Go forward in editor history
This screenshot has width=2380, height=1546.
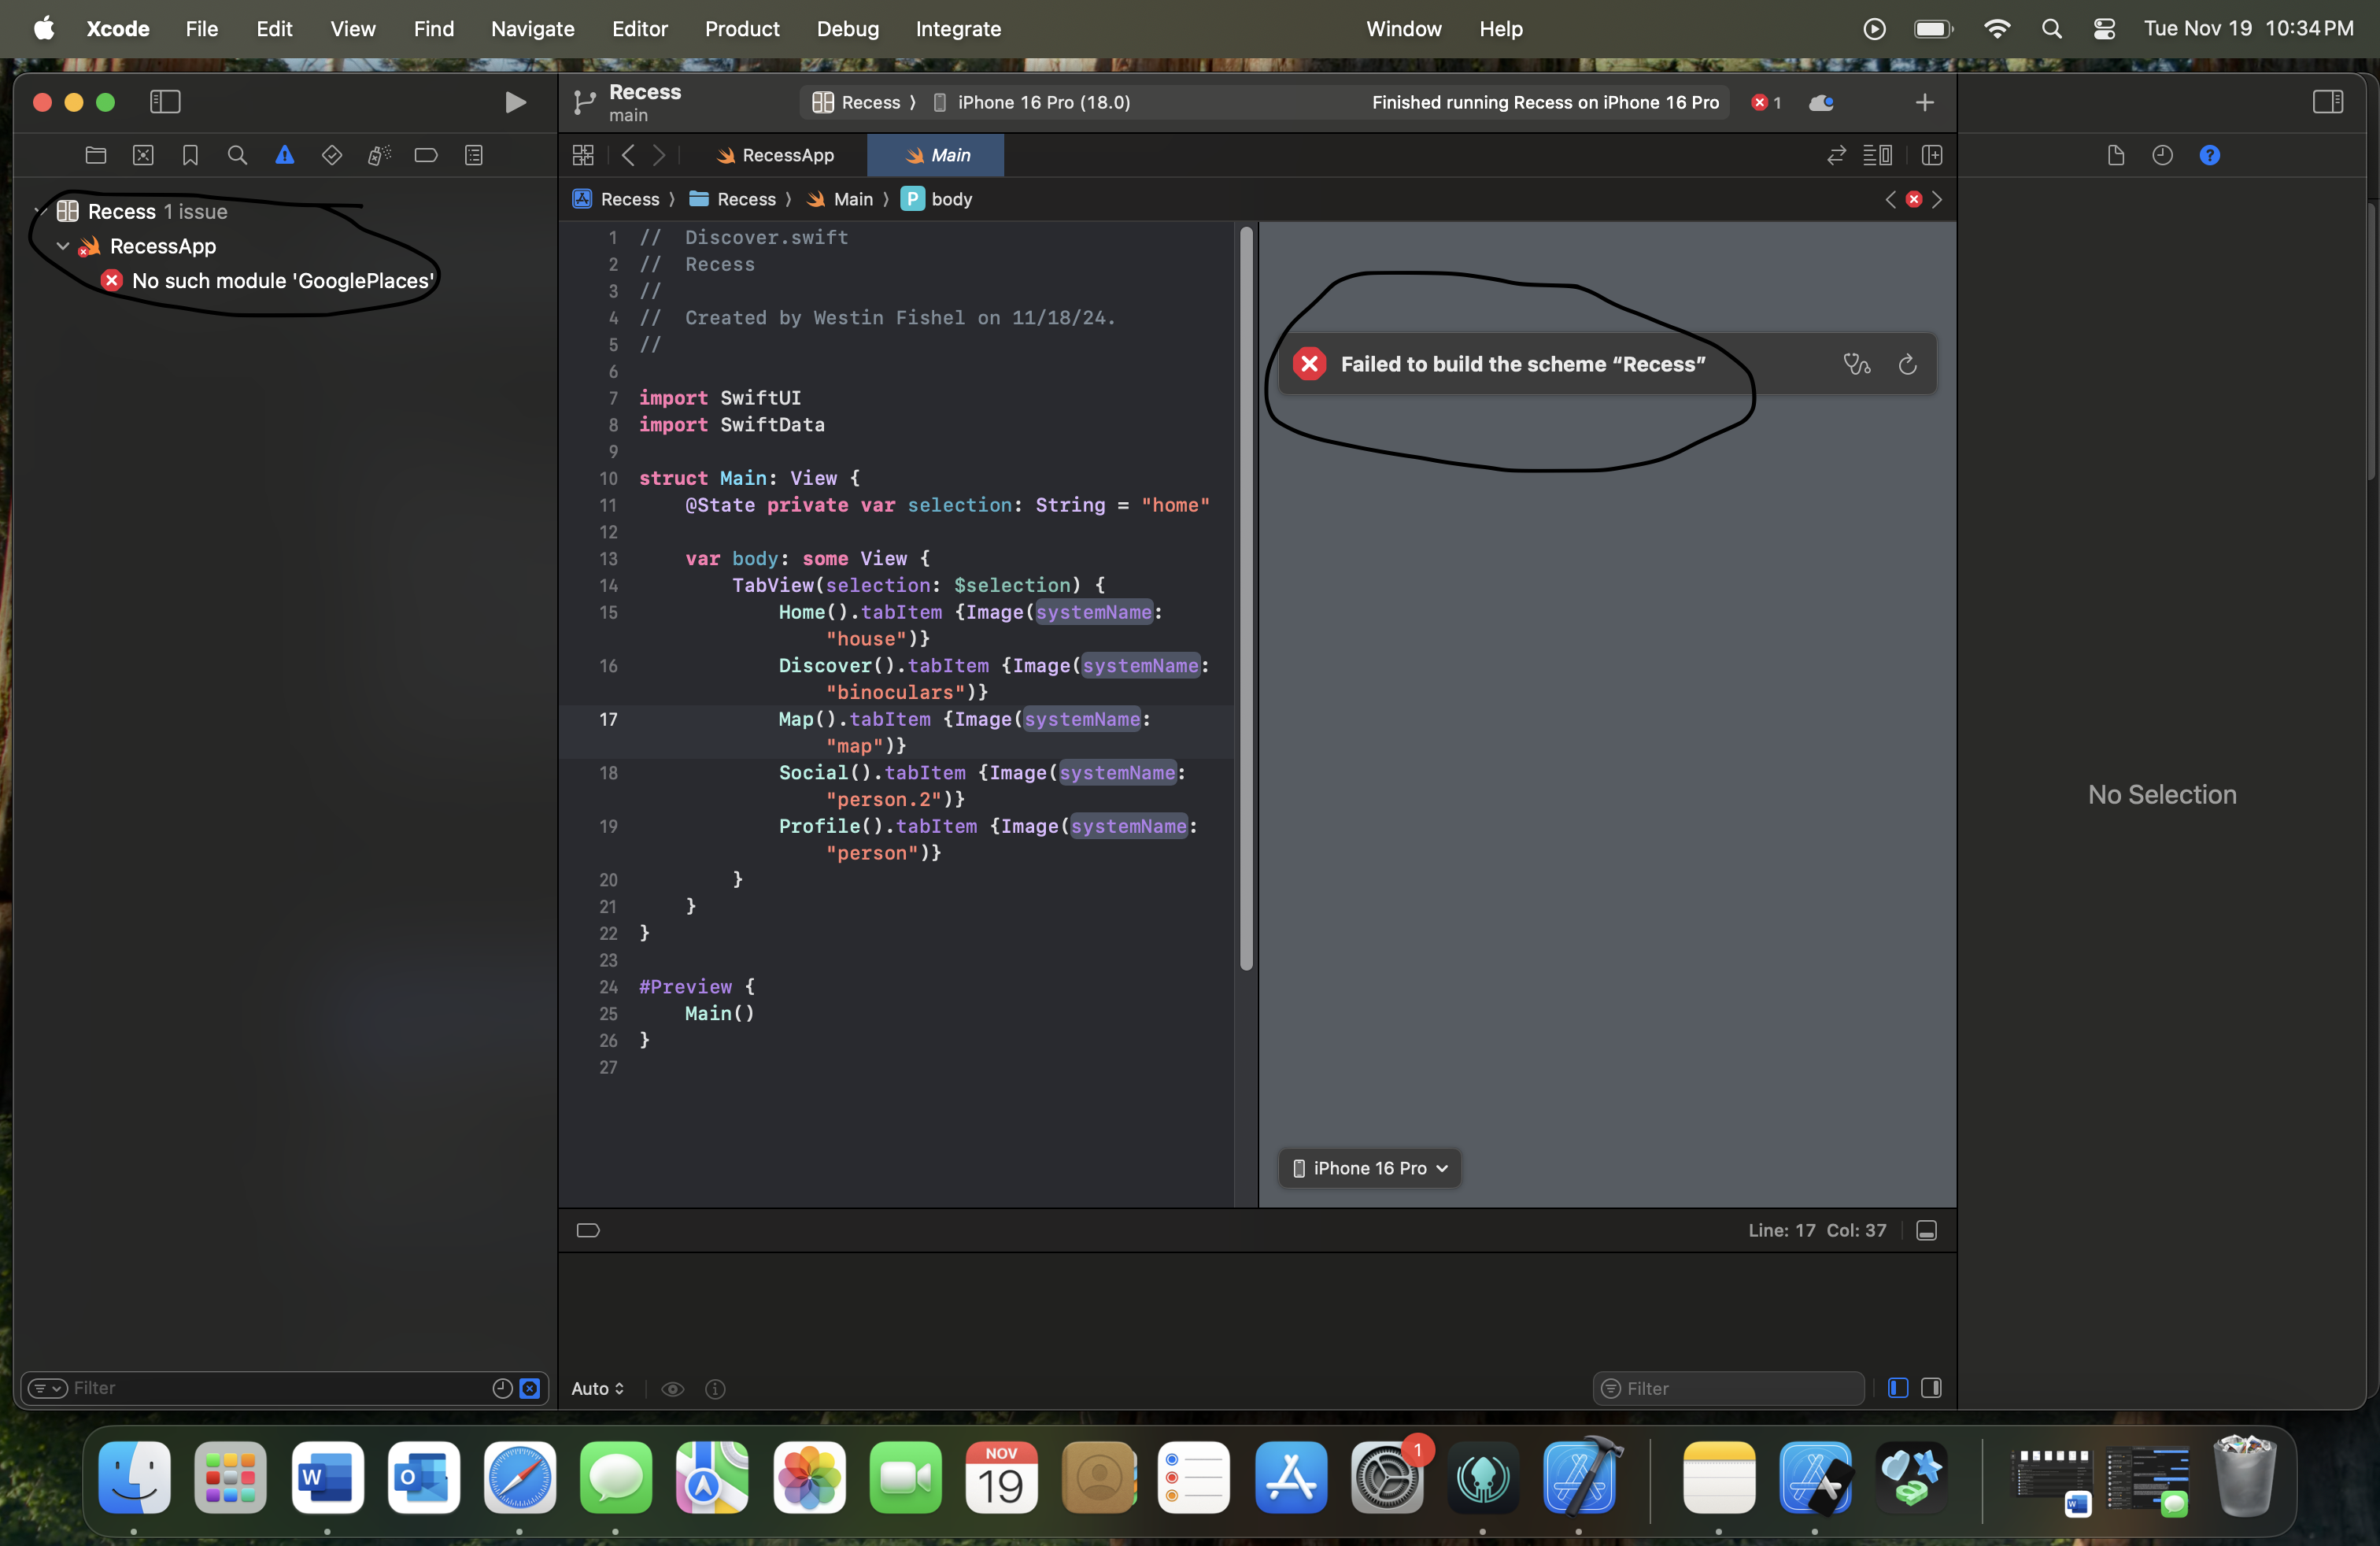[659, 155]
